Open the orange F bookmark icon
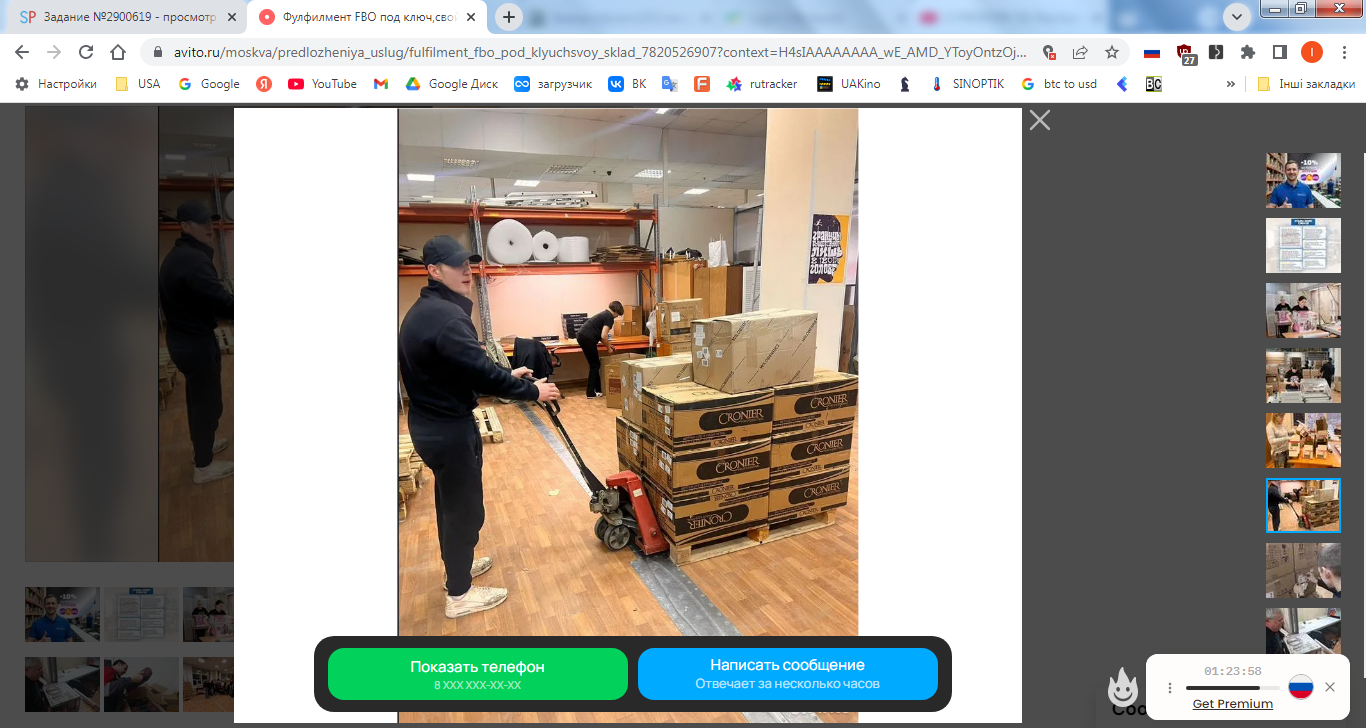 tap(702, 84)
